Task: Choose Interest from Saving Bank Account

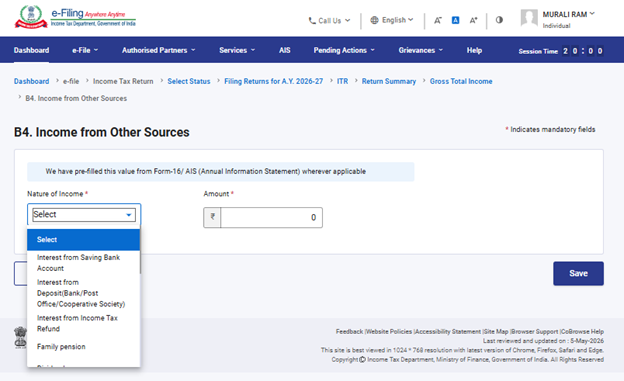Action: [84, 263]
